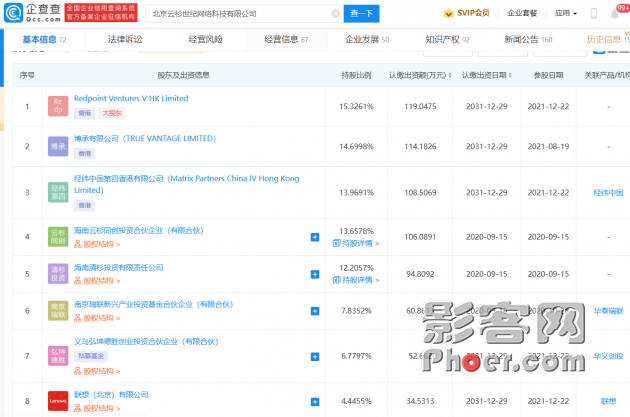View 股权结构 for 南京瑞联

(x=97, y=318)
